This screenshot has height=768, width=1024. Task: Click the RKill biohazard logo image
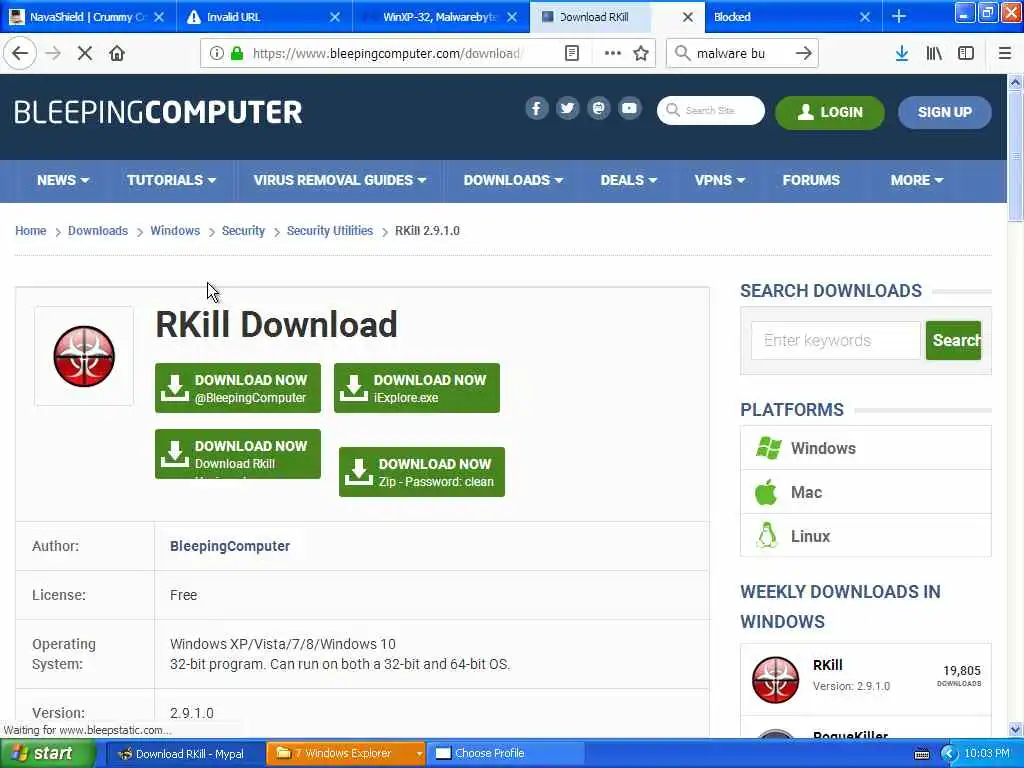tap(84, 357)
